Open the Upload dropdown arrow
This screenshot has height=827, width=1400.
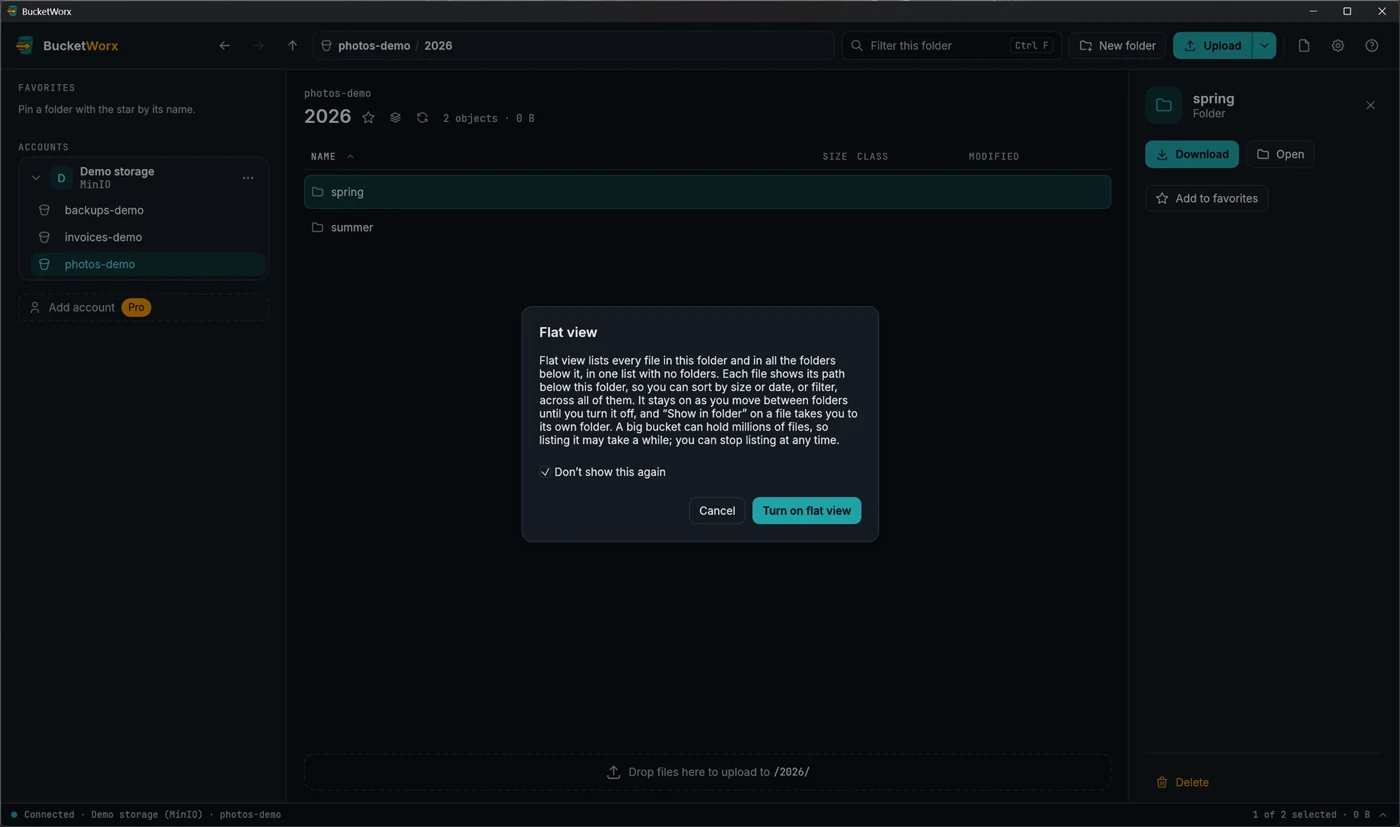tap(1264, 46)
